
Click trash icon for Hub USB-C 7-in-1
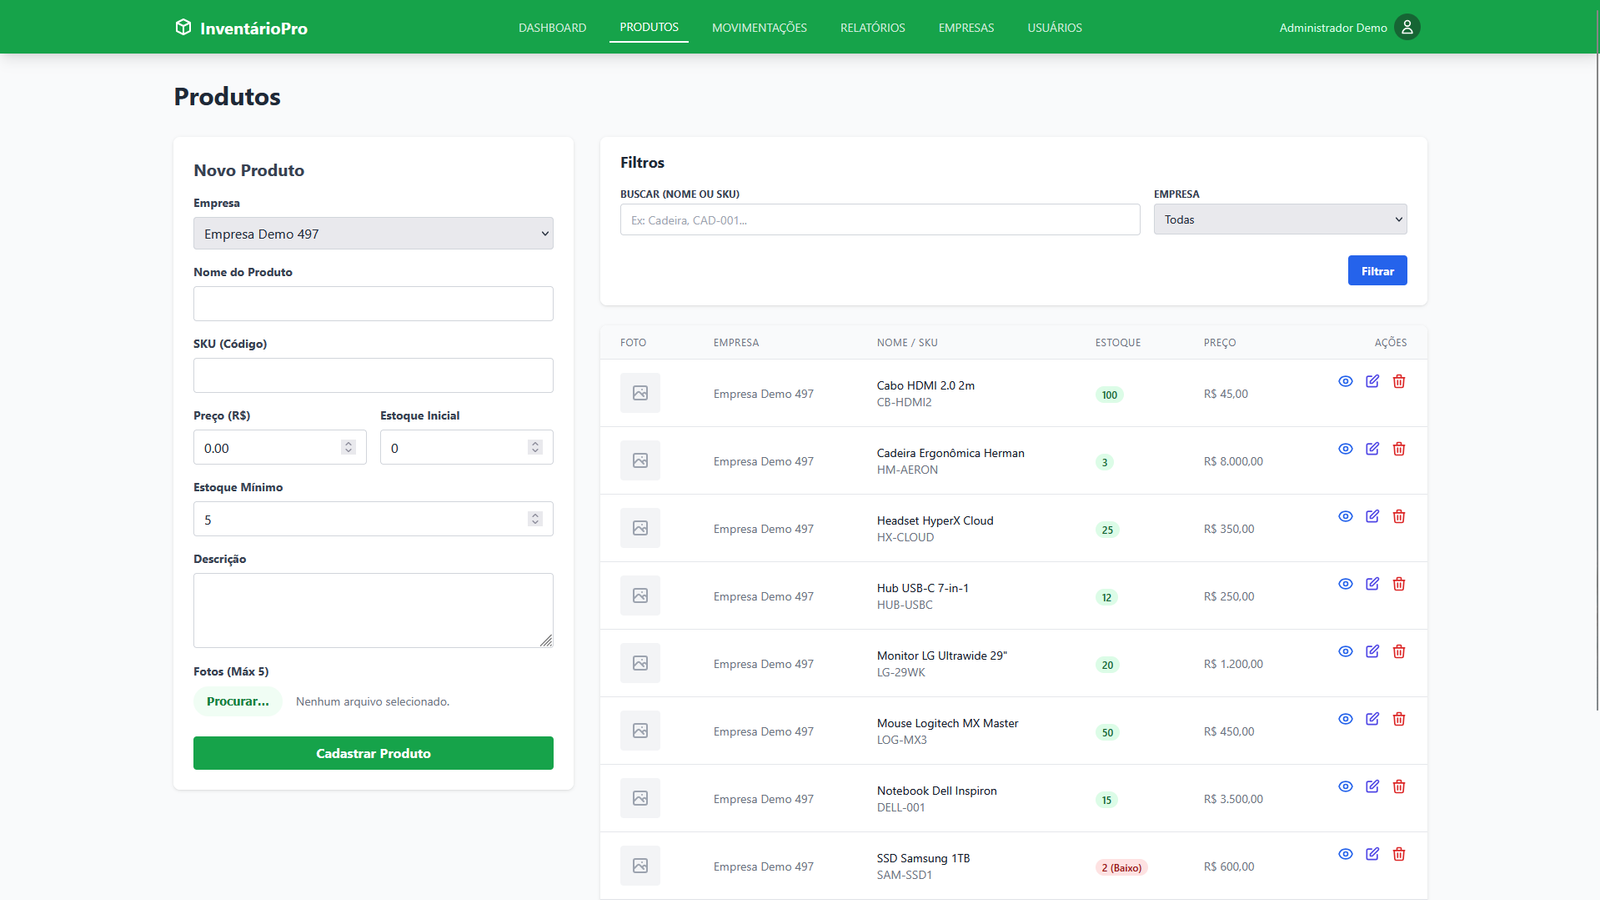point(1398,583)
